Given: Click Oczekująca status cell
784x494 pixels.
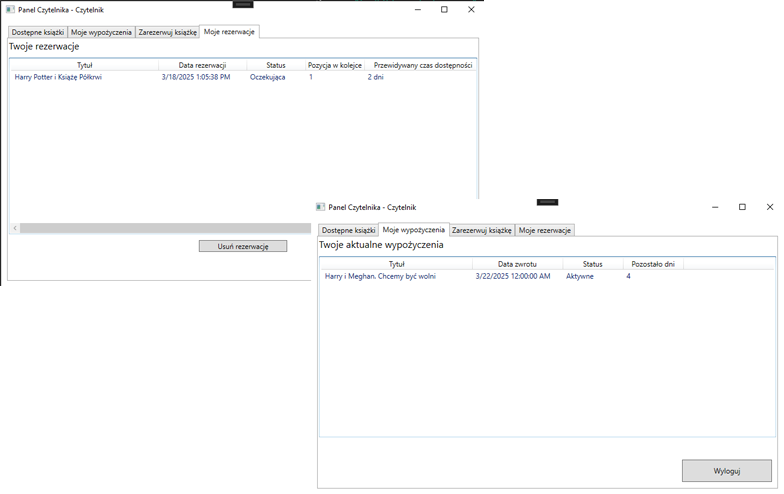Looking at the screenshot, I should coord(268,77).
